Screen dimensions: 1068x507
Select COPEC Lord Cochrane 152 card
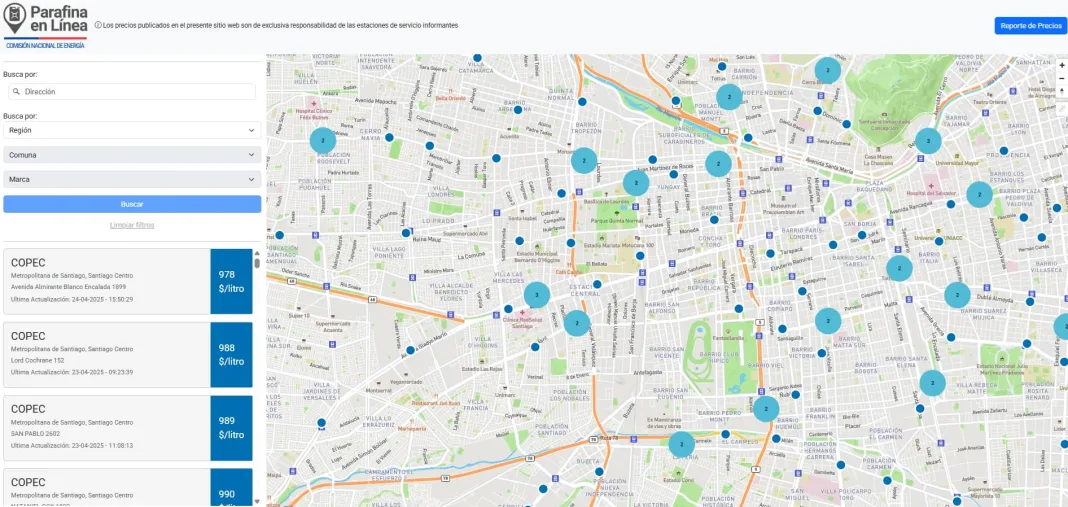pos(128,354)
